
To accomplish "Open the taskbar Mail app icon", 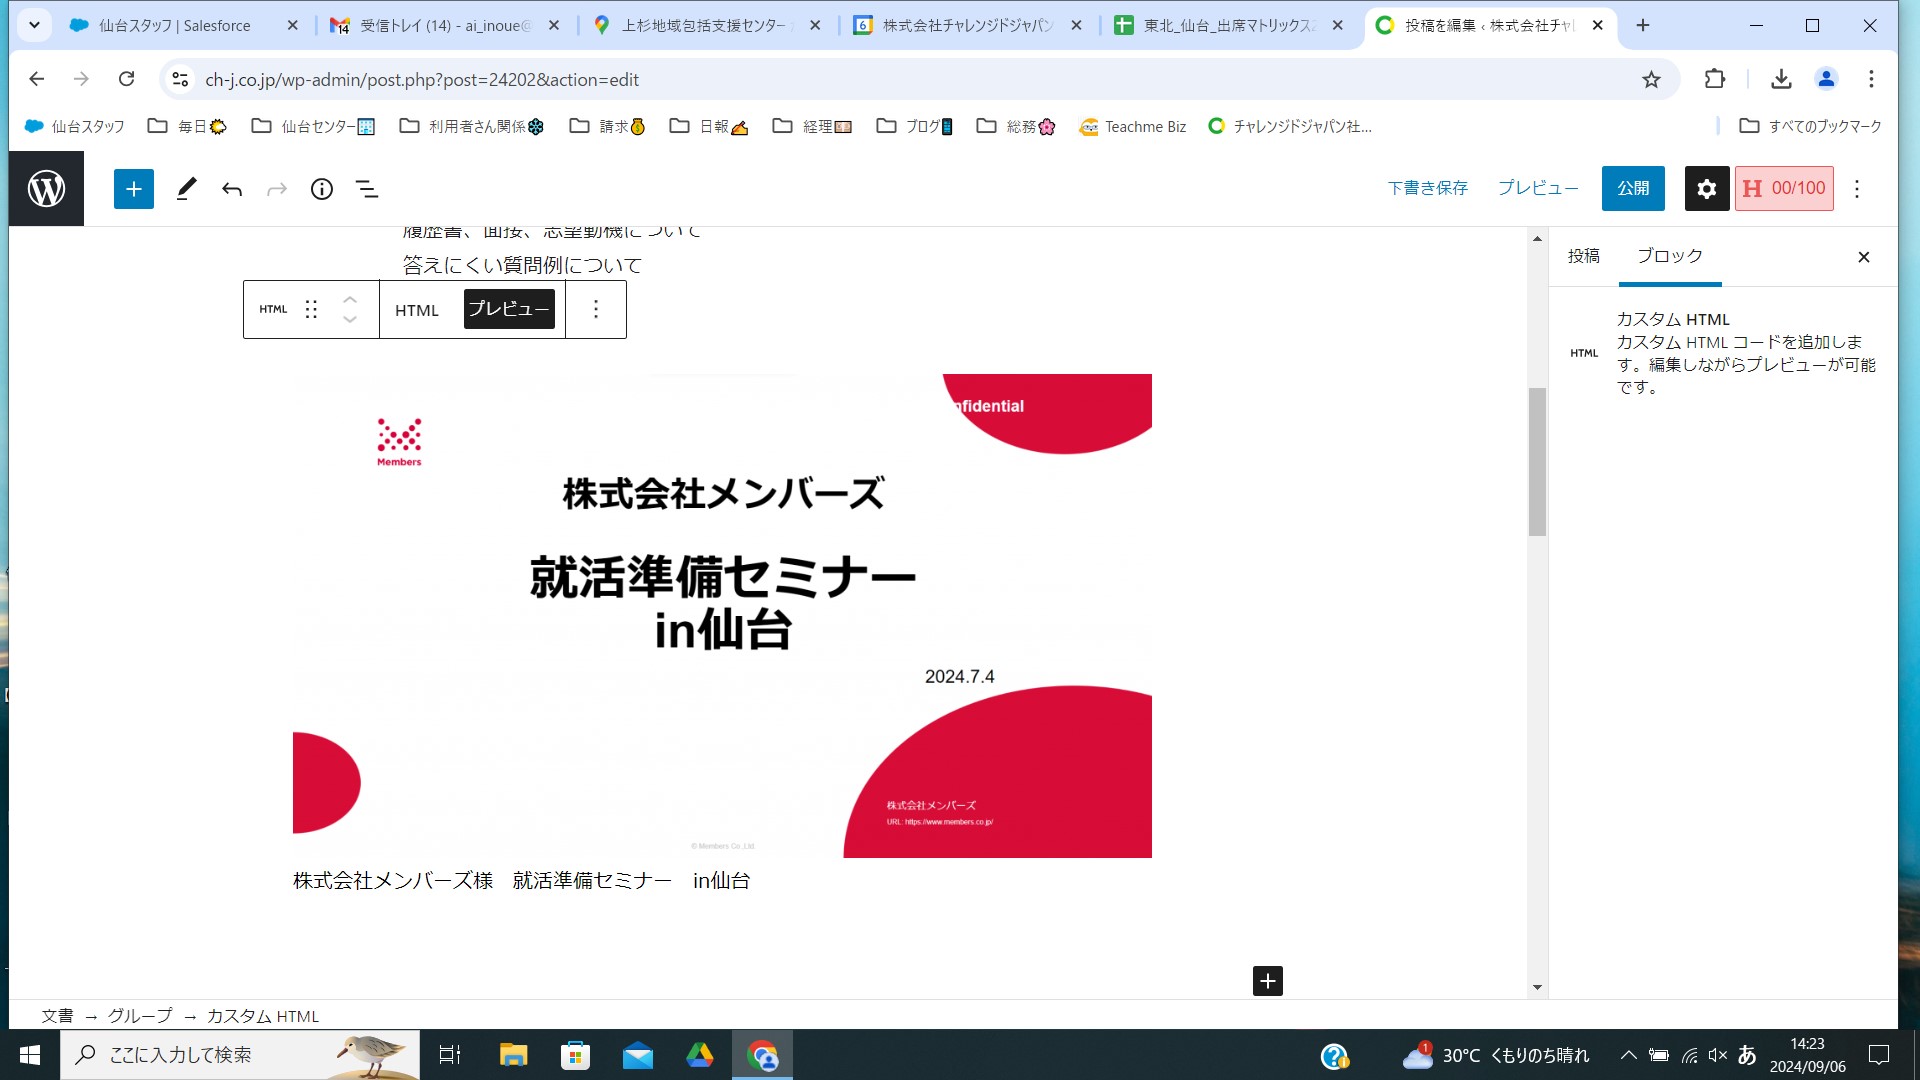I will [637, 1055].
